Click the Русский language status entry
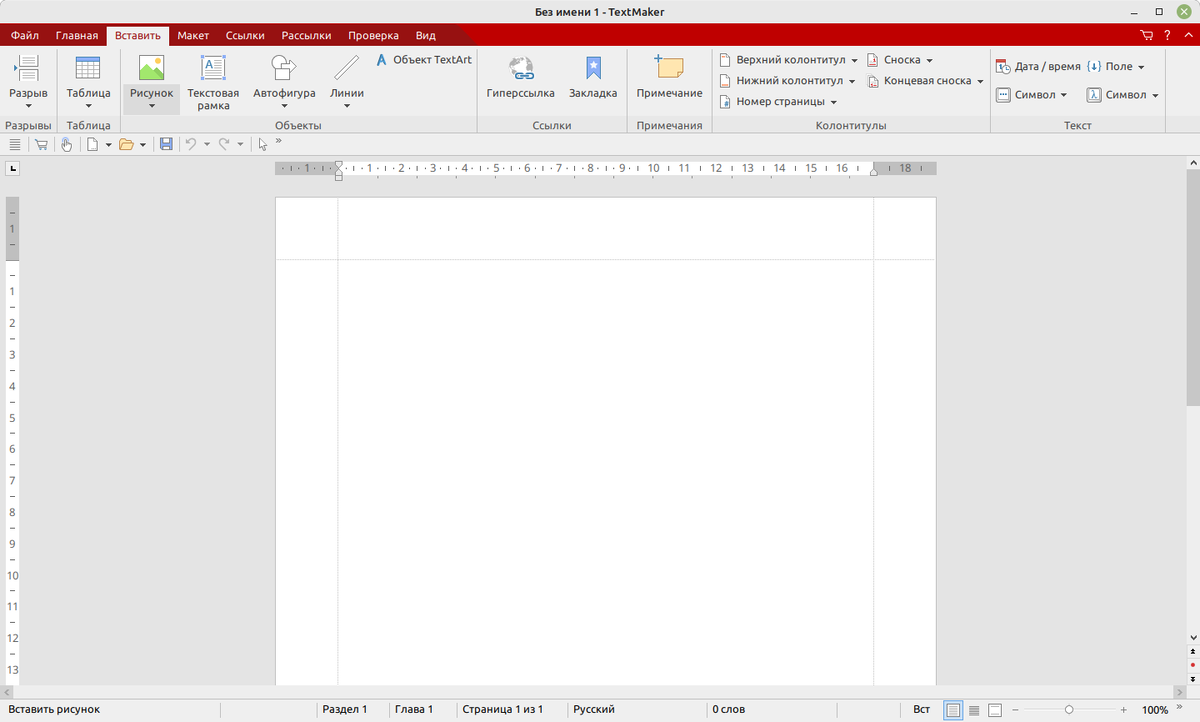 coord(594,710)
